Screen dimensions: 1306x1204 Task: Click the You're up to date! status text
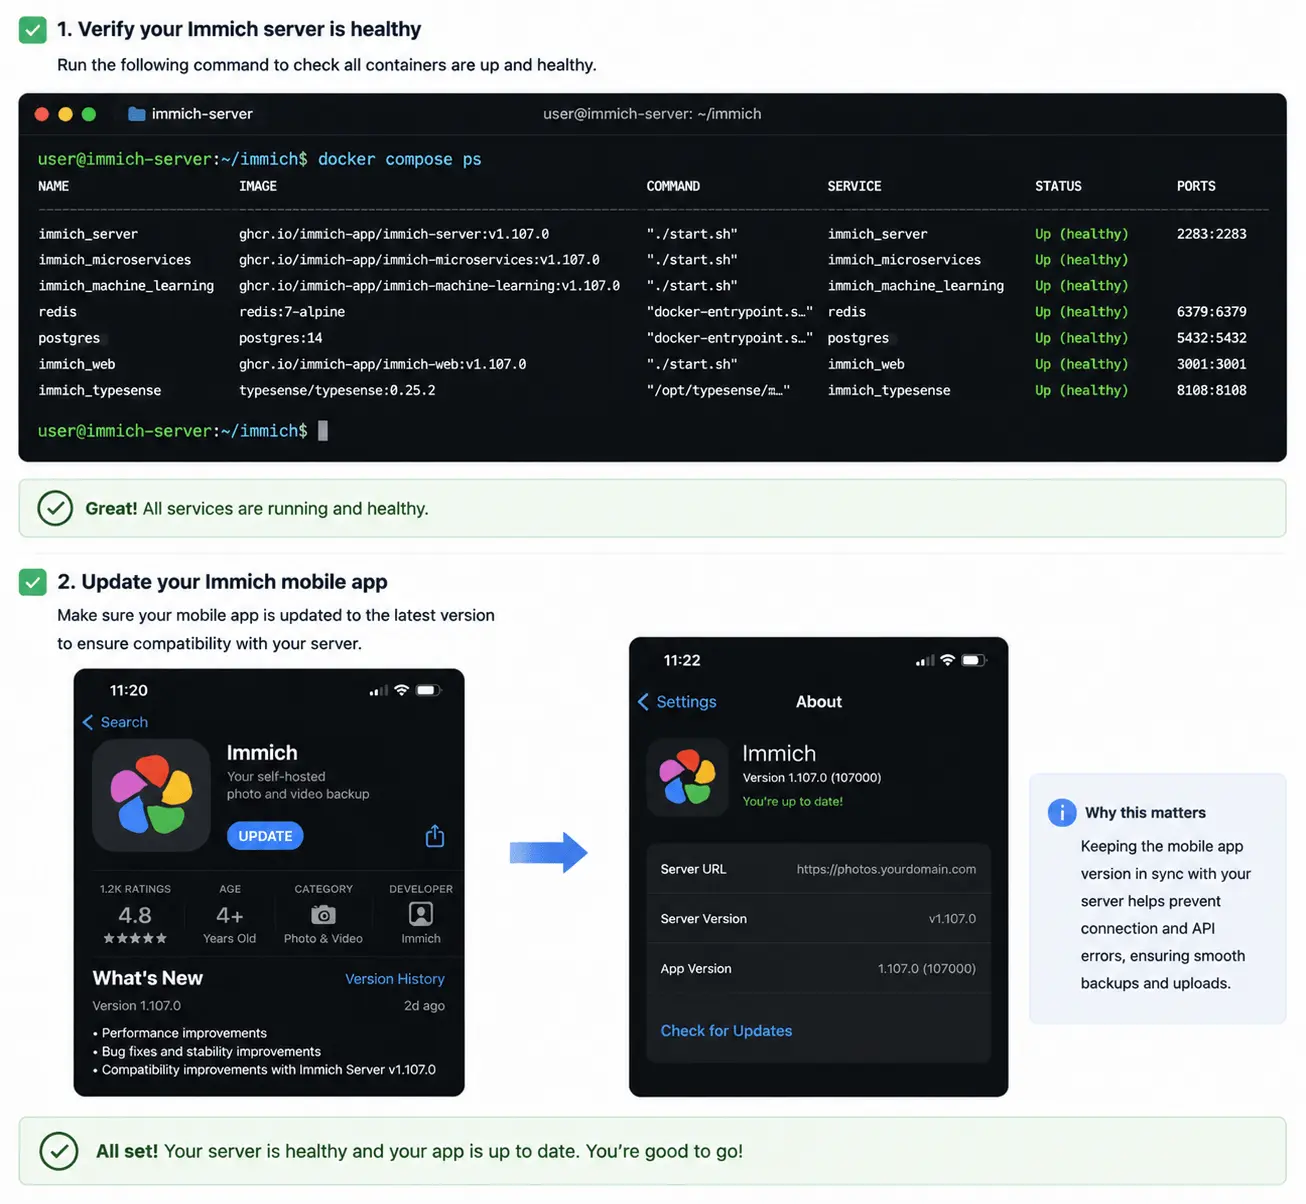pyautogui.click(x=792, y=801)
